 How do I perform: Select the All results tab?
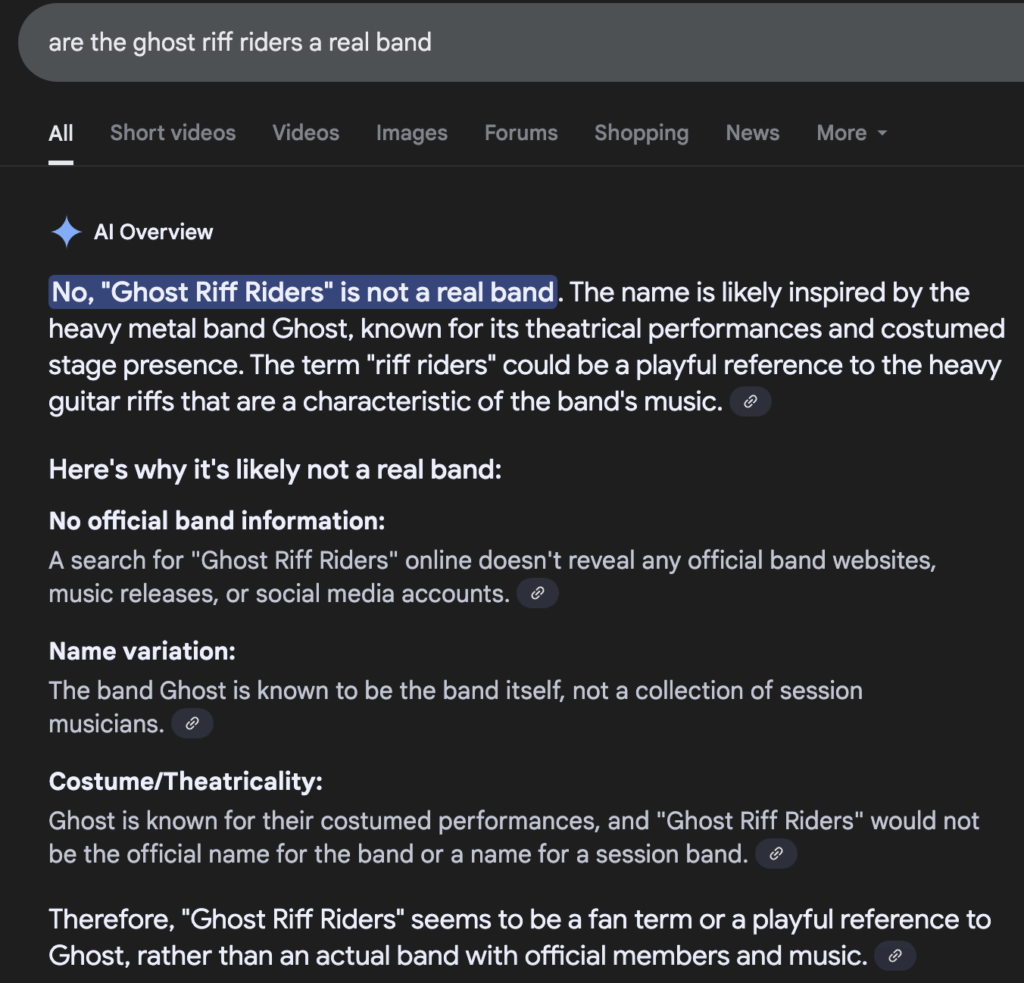coord(61,133)
